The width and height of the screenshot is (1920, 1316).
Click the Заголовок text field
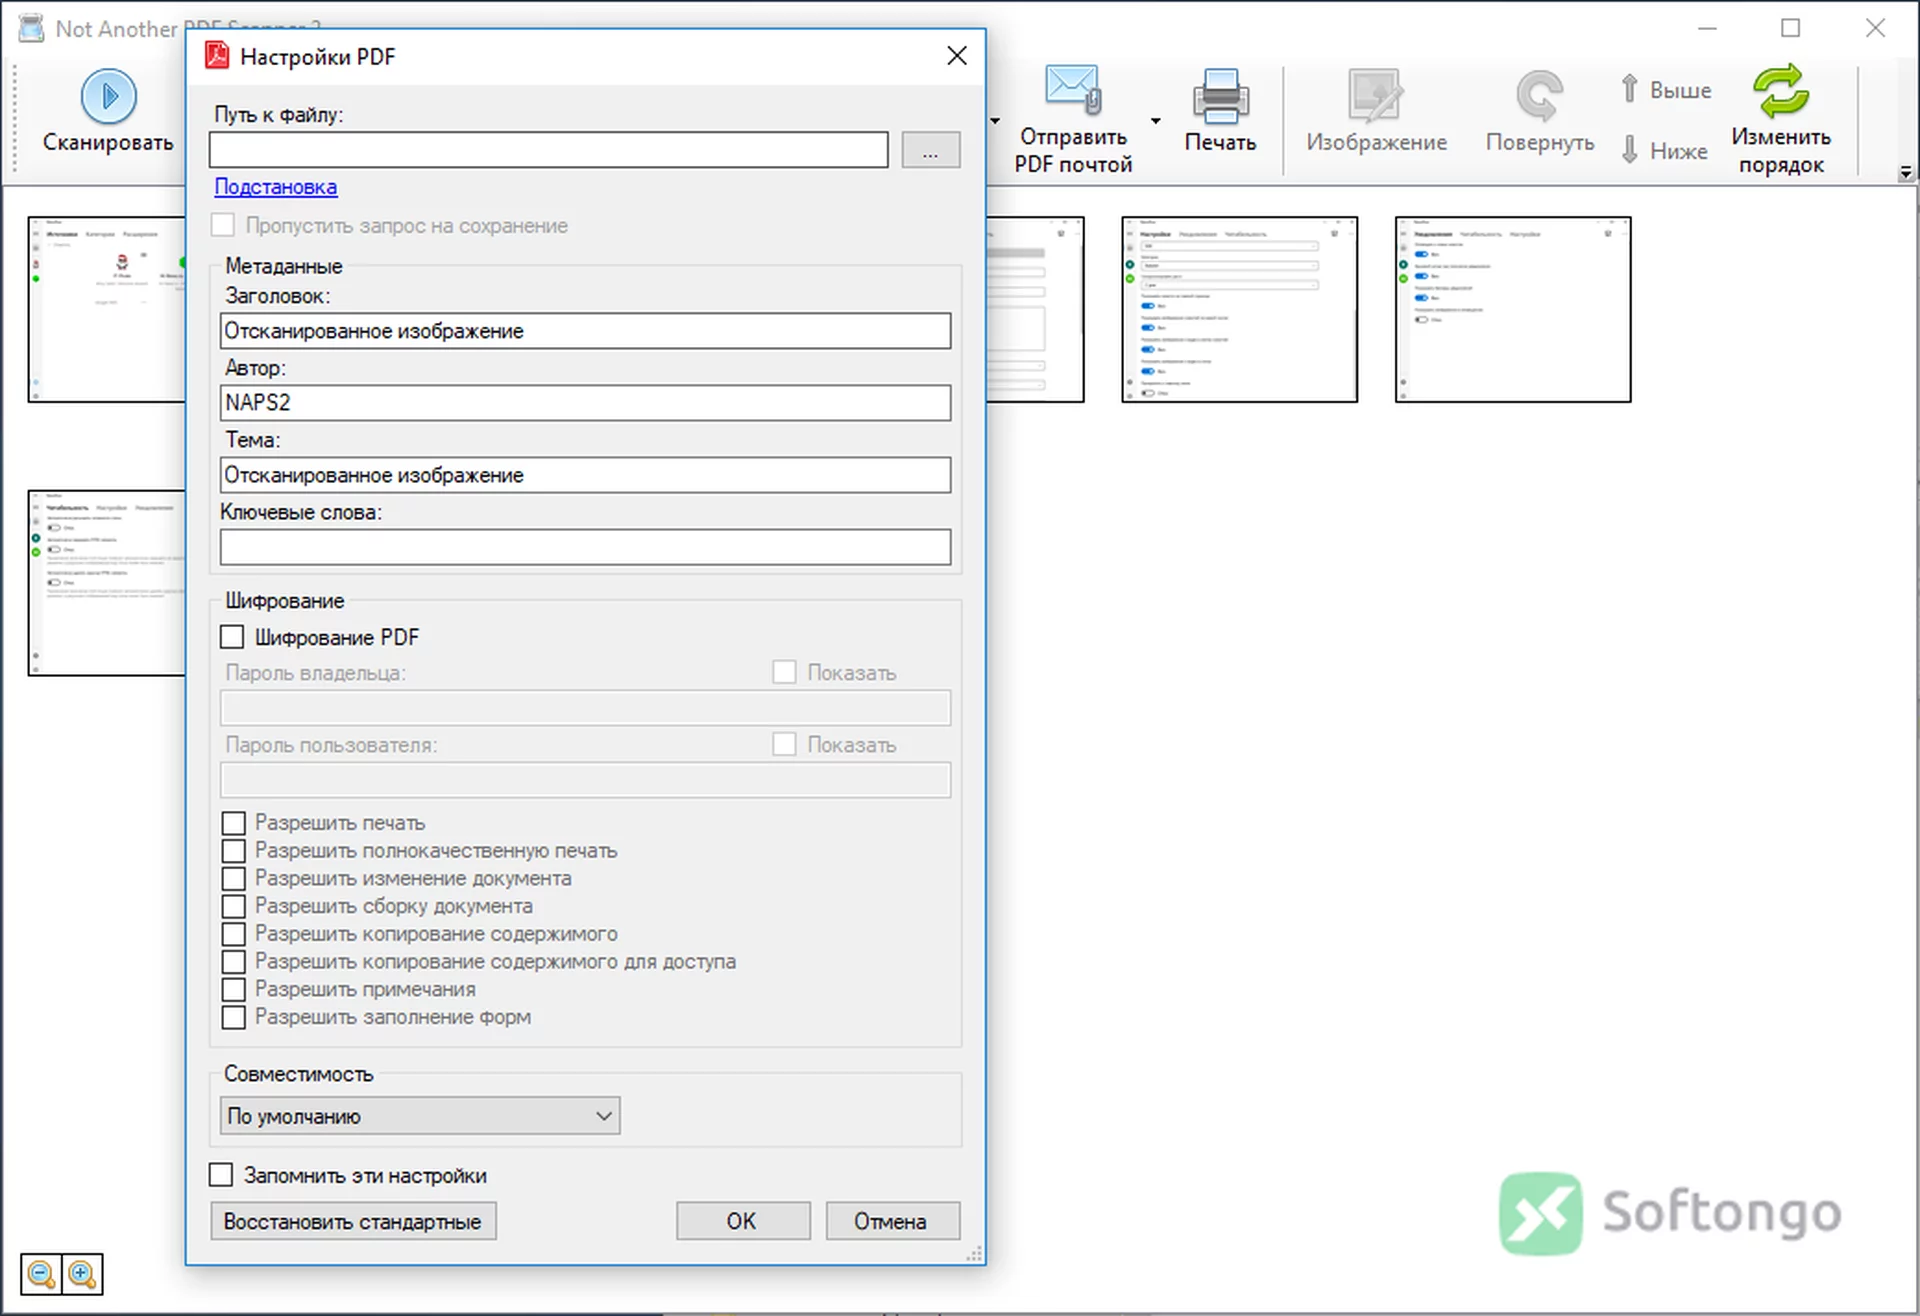tap(585, 331)
